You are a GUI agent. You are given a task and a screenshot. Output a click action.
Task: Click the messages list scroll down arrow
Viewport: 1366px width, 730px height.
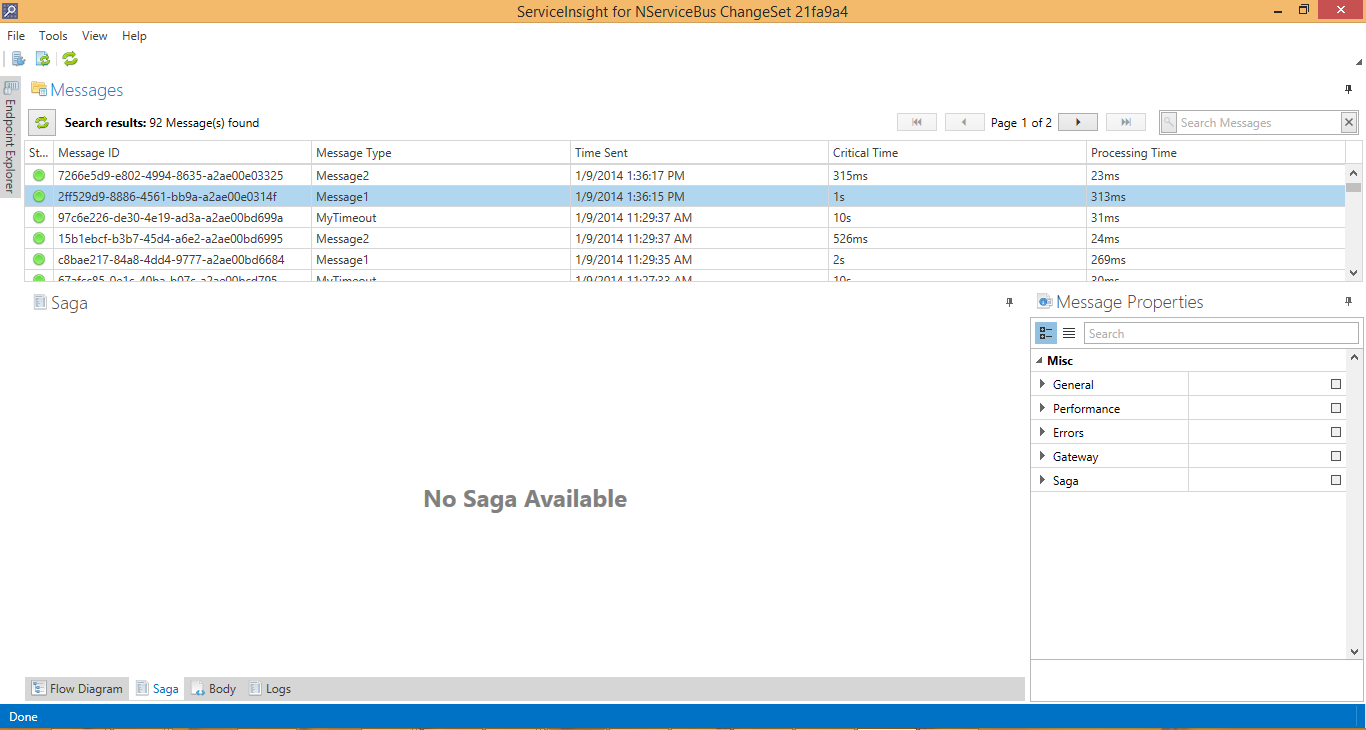tap(1354, 273)
